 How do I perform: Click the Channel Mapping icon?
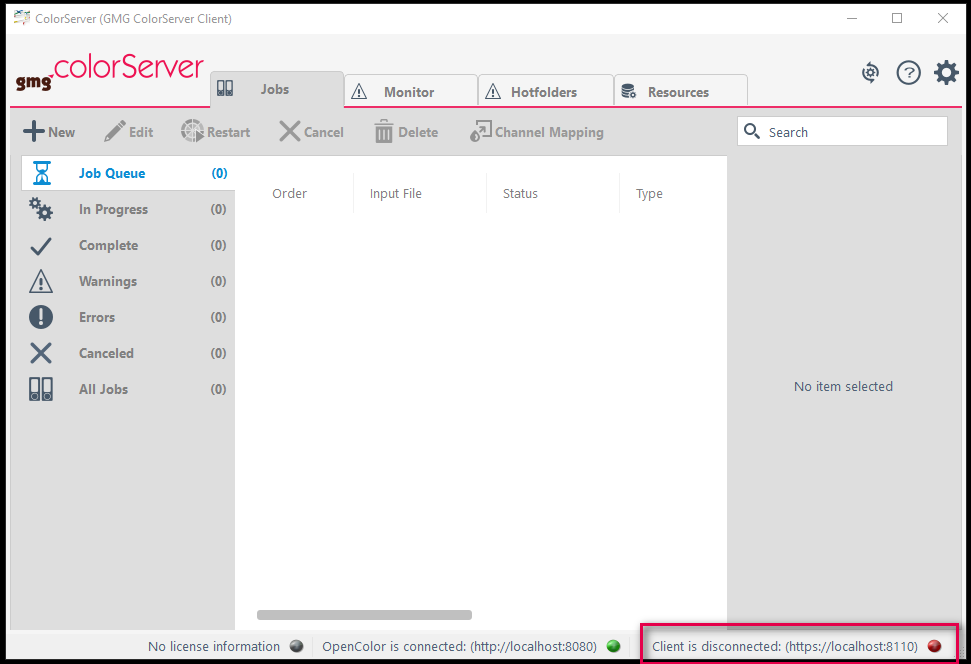[481, 131]
